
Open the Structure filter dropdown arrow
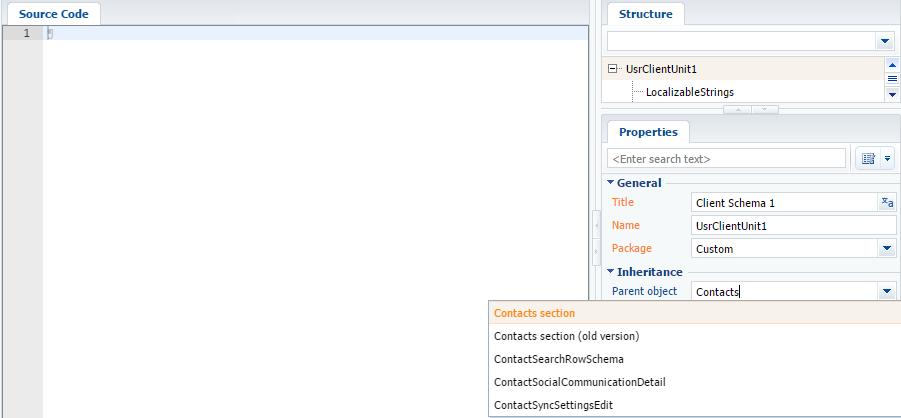[x=884, y=41]
